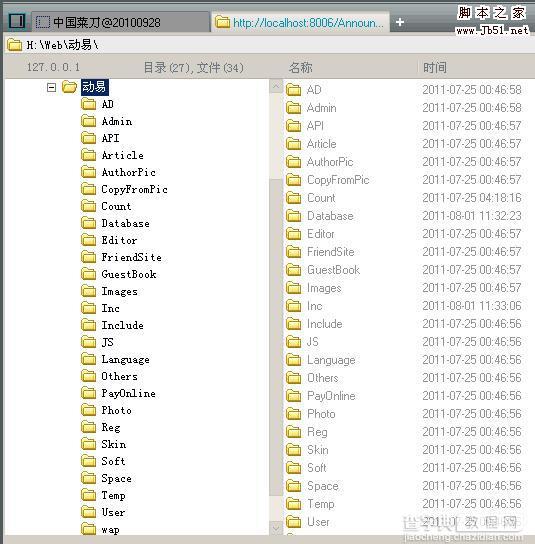
Task: Select the 动易 root folder in tree
Action: pos(94,87)
